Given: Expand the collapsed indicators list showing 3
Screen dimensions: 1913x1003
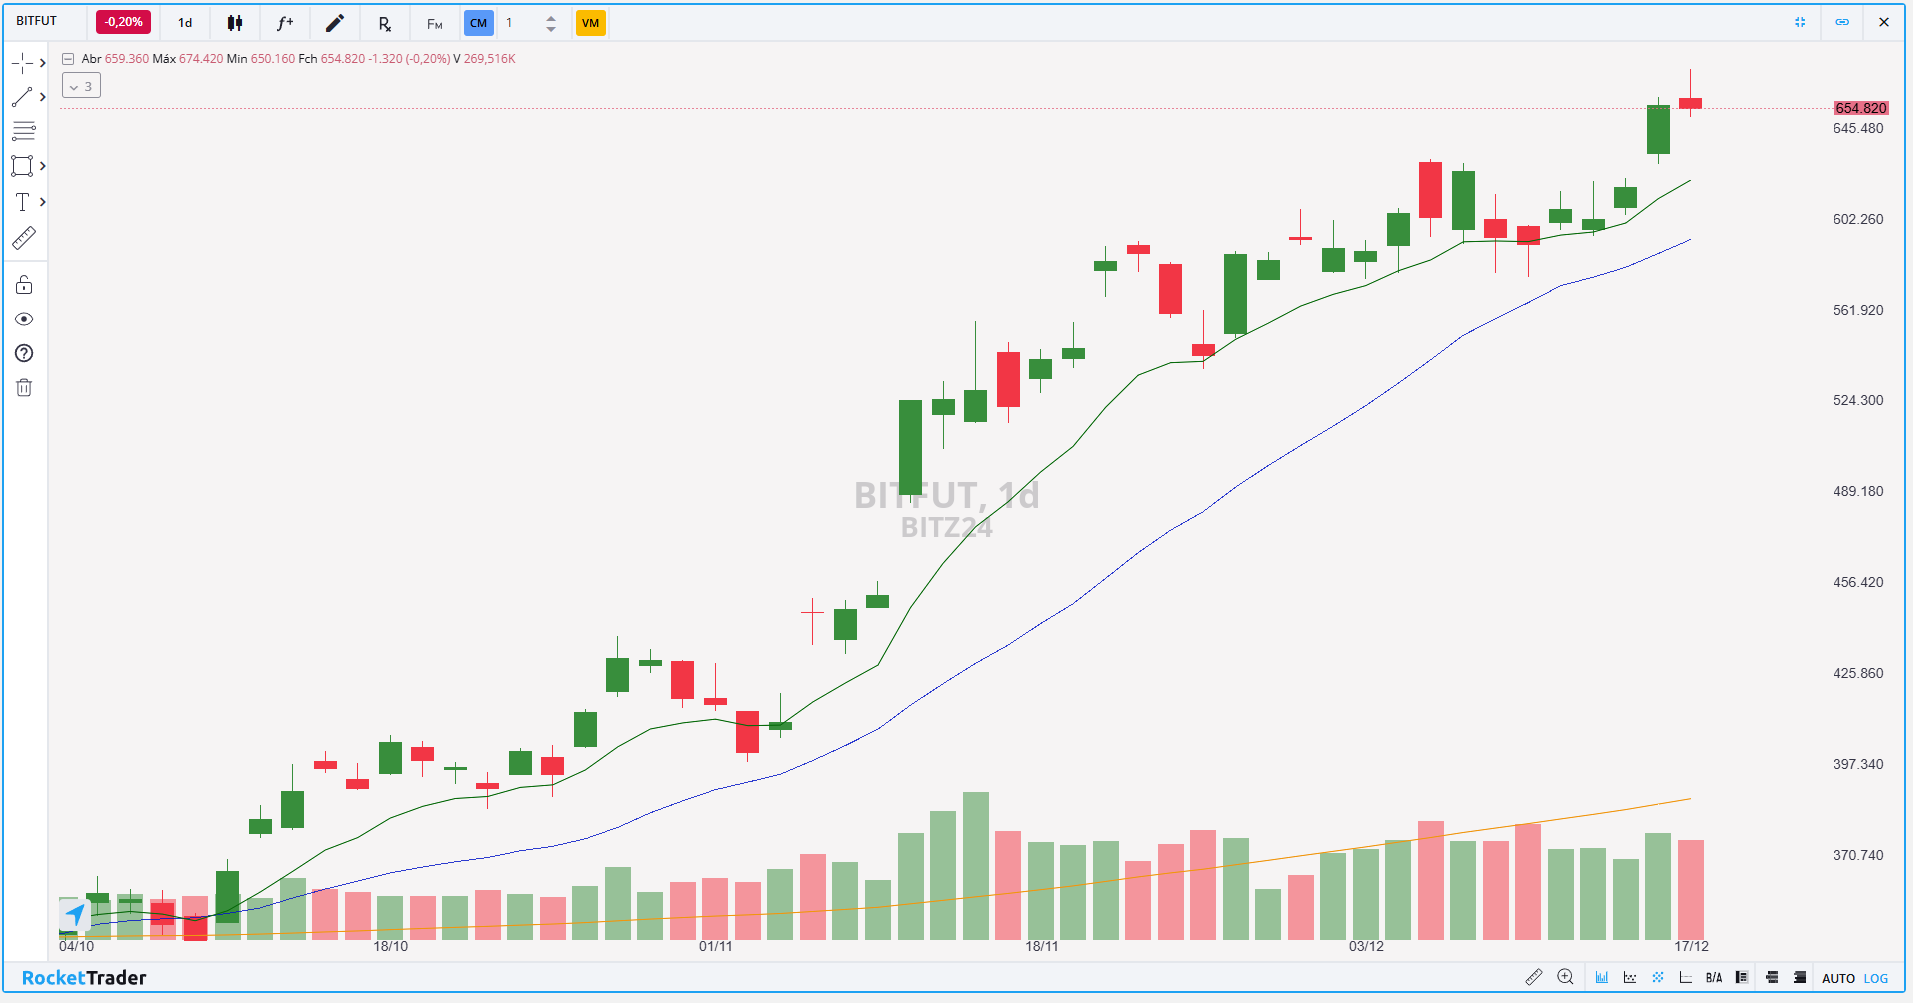Looking at the screenshot, I should pyautogui.click(x=81, y=86).
